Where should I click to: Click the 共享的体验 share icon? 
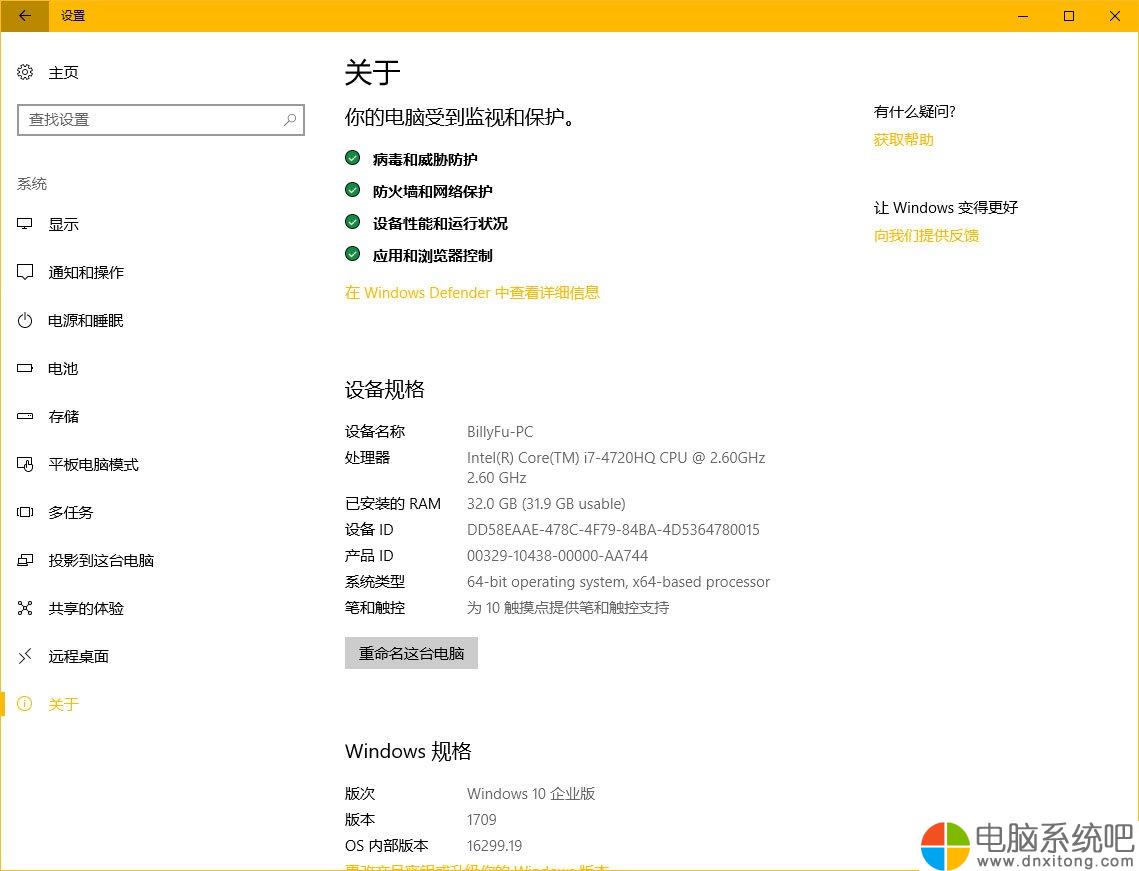(25, 608)
